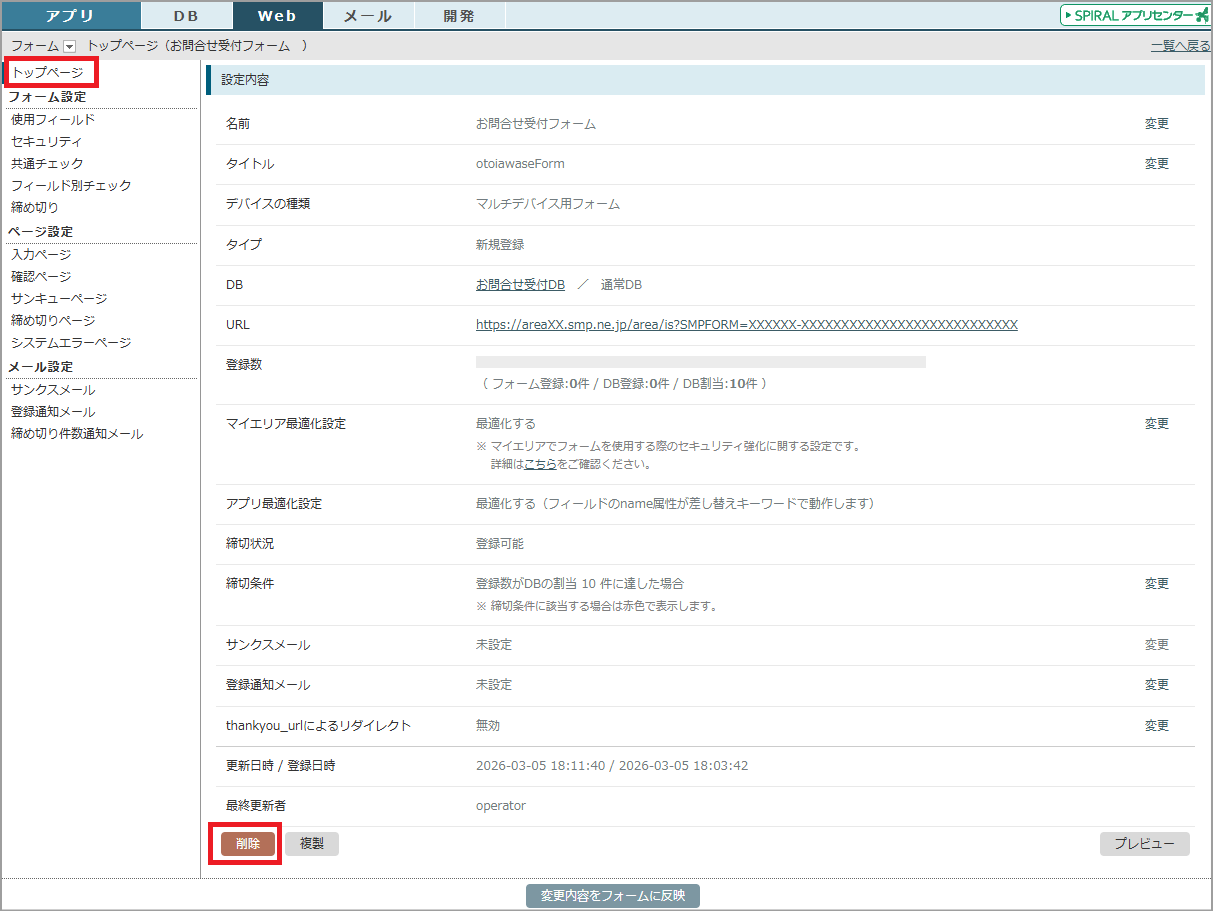
Task: Open the form URL link
Action: tap(746, 325)
